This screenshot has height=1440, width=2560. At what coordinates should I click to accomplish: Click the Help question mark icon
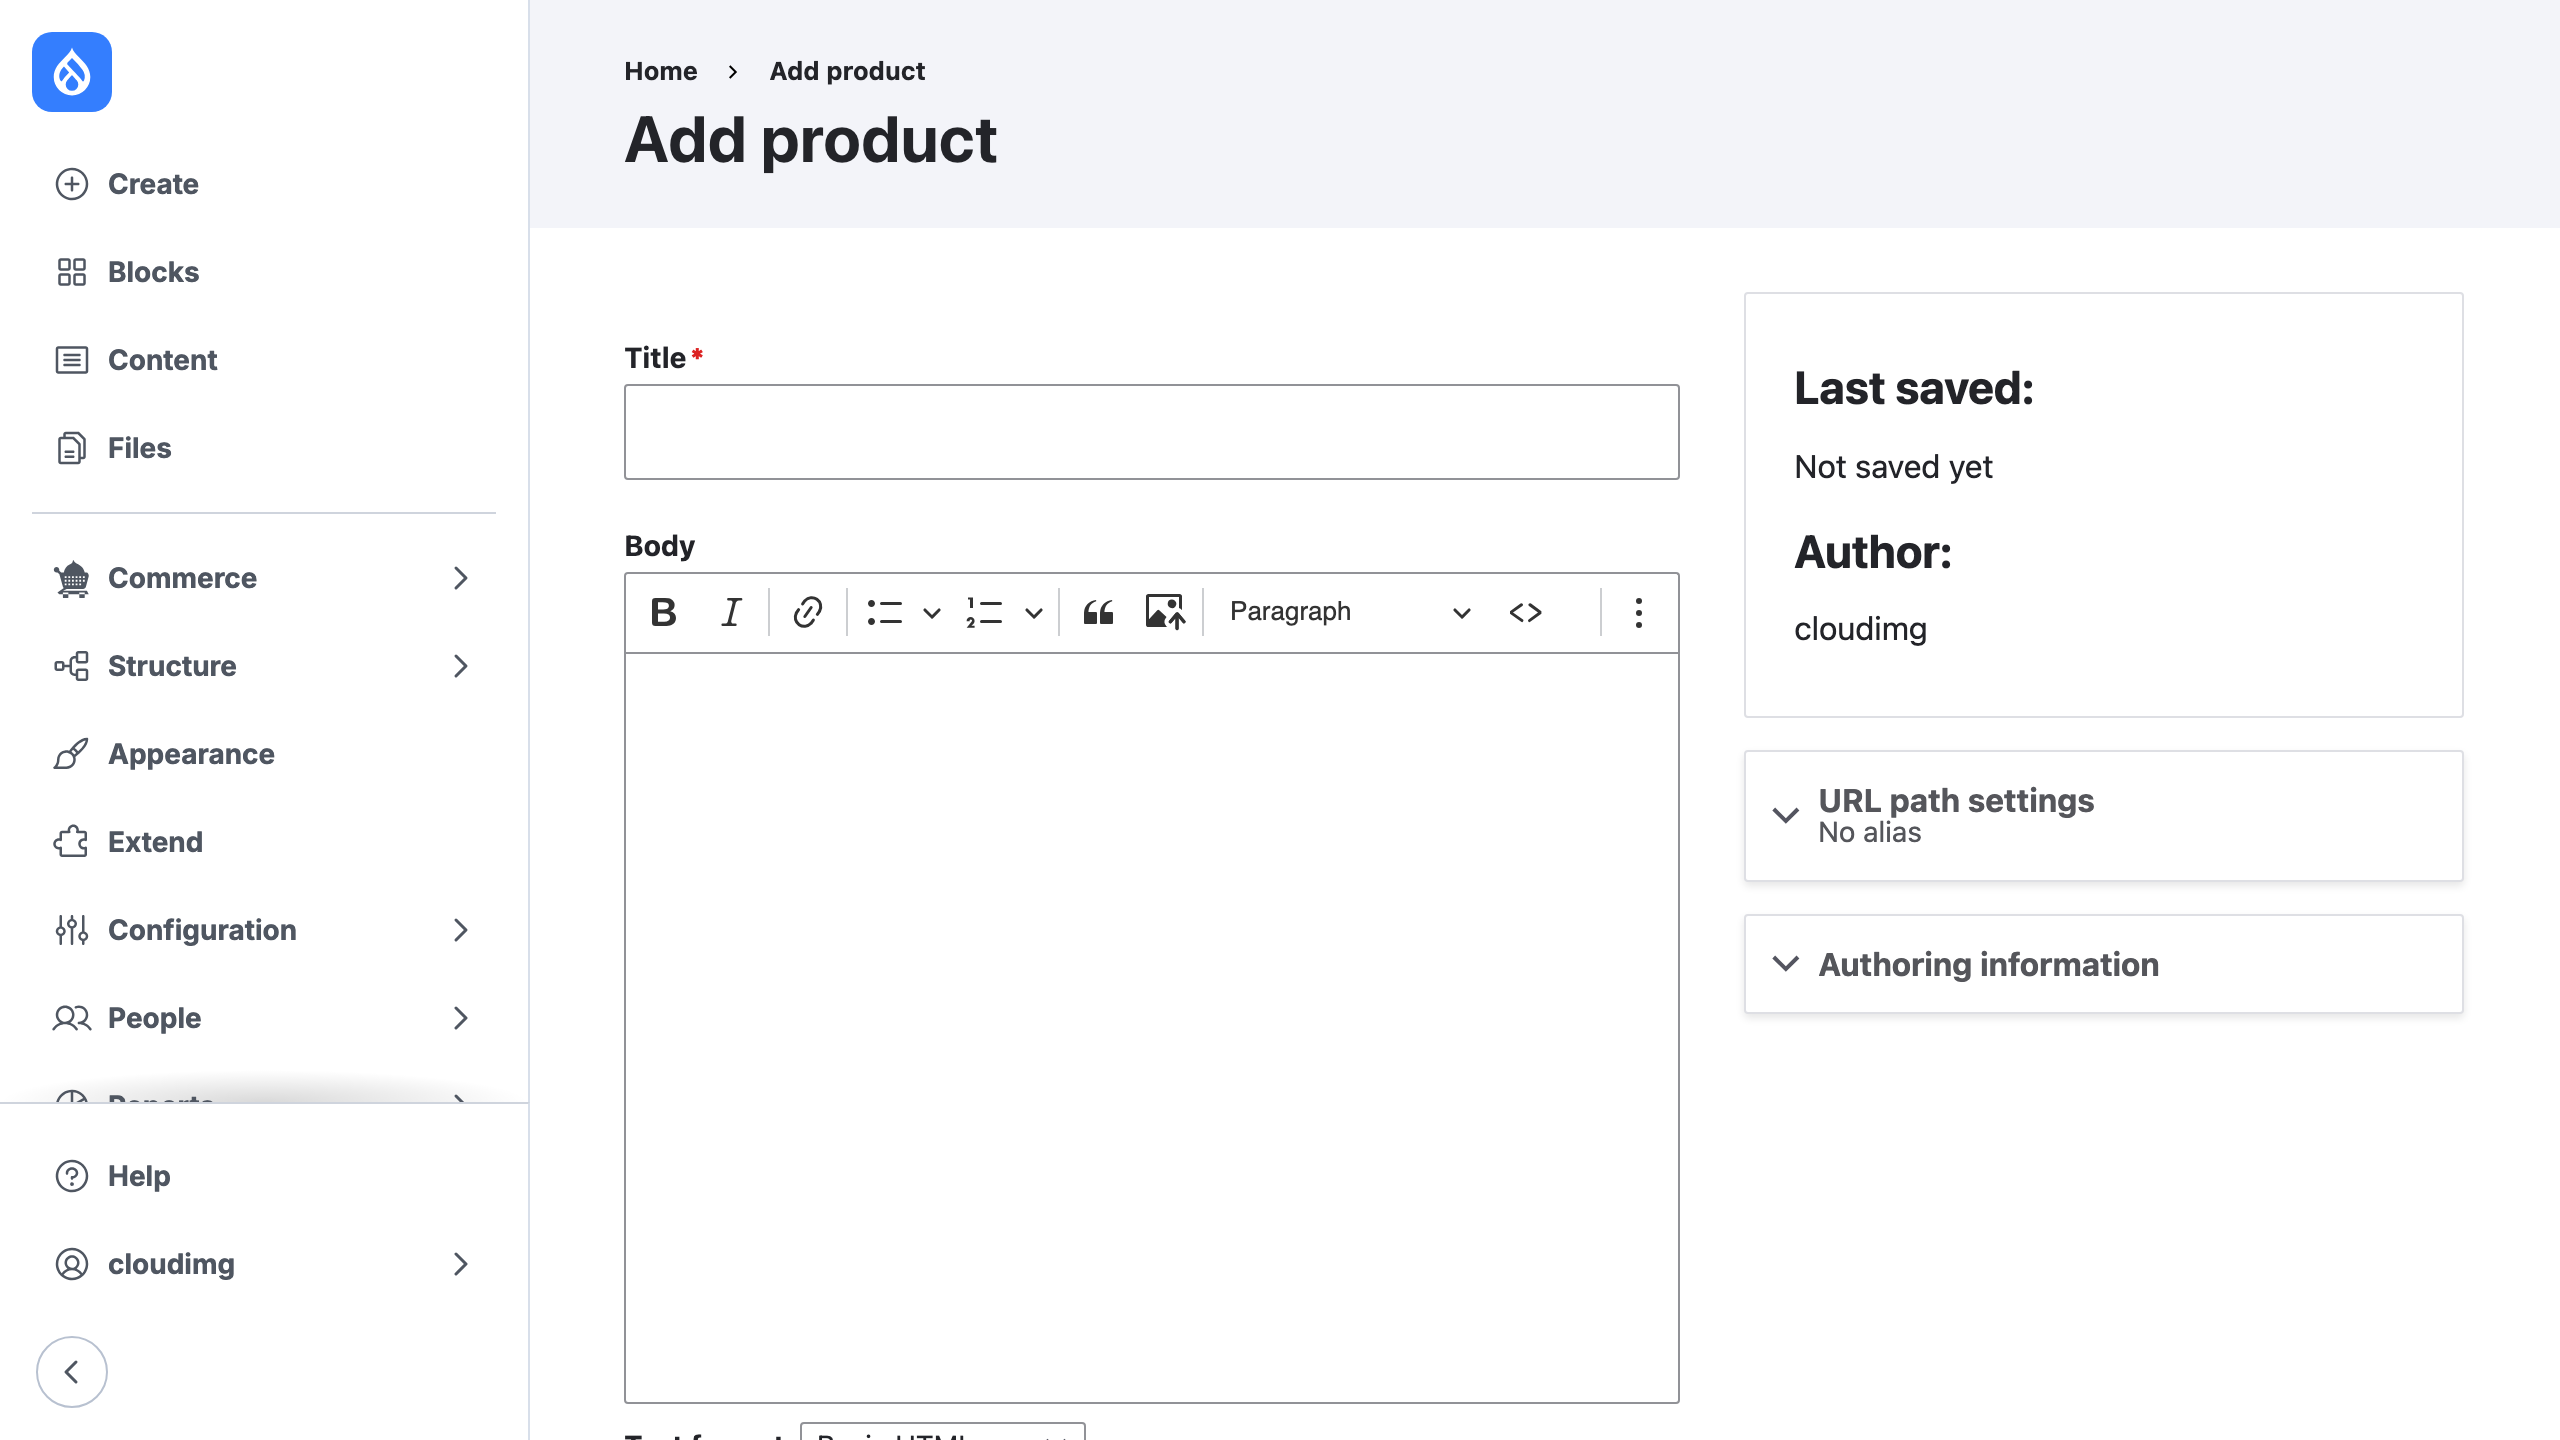(x=71, y=1176)
